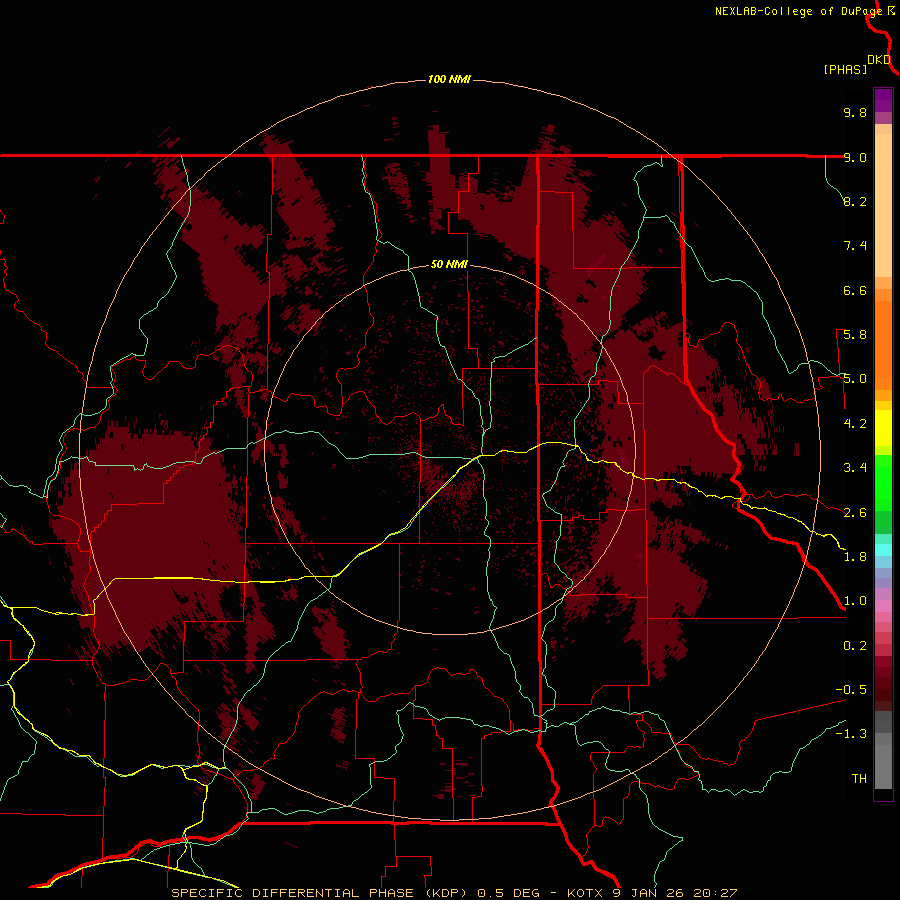Select the -0.5 scale value
Viewport: 900px width, 900px height.
851,690
